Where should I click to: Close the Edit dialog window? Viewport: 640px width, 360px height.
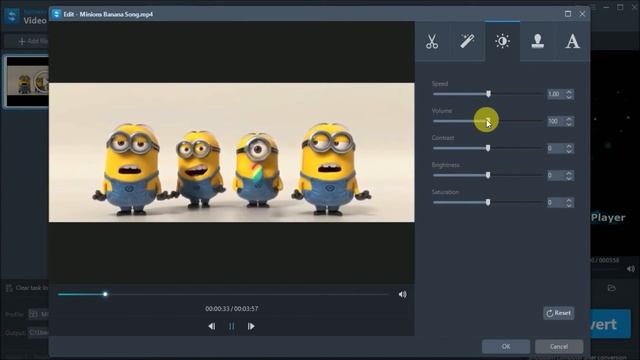pos(582,14)
